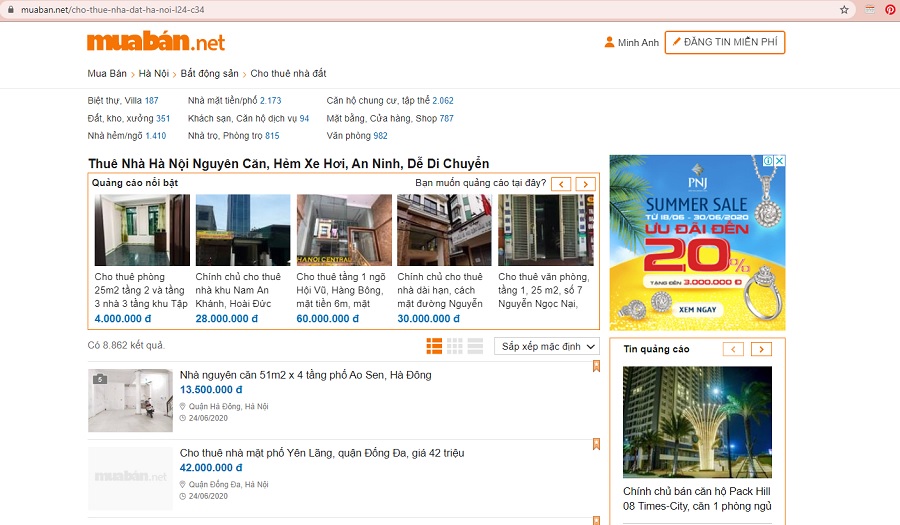Open Căn hộ chung cư, tập thể category
The width and height of the screenshot is (900, 525).
click(390, 100)
